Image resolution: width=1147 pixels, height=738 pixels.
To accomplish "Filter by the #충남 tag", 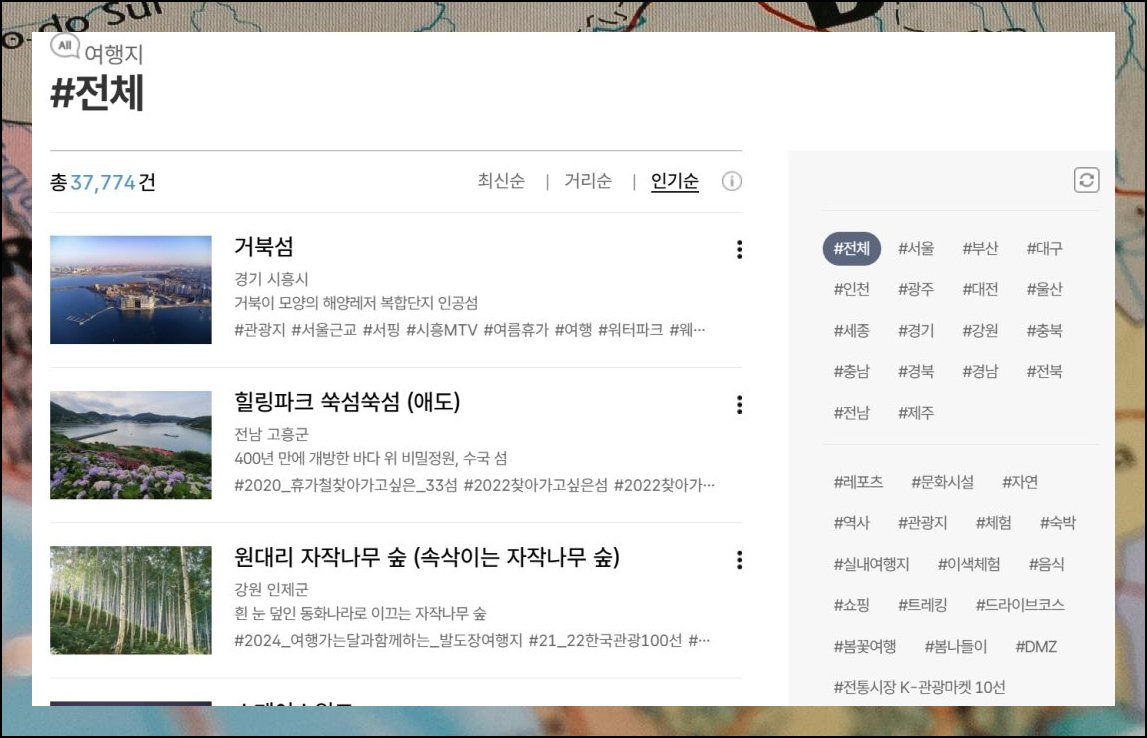I will (x=851, y=372).
